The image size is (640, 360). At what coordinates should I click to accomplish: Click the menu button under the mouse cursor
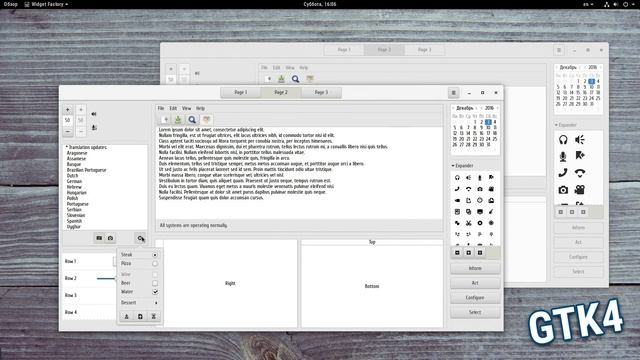tap(140, 238)
